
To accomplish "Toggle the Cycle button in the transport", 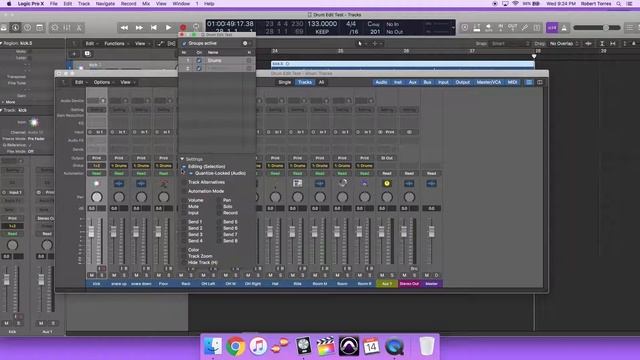I will coord(196,27).
